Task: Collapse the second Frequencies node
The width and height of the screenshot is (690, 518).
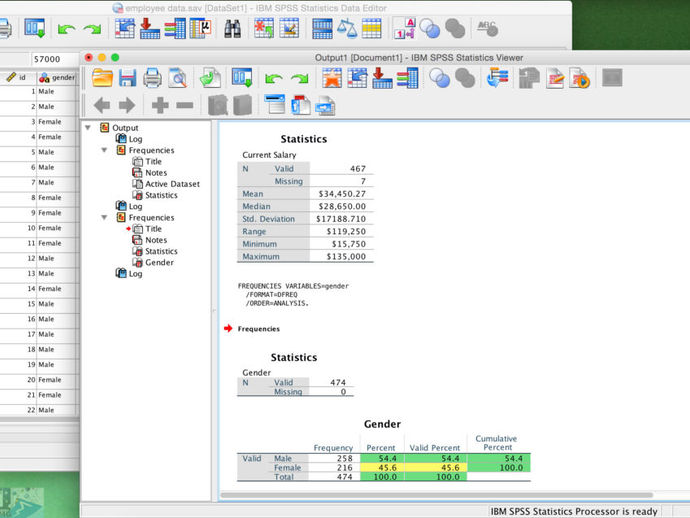Action: (x=104, y=217)
